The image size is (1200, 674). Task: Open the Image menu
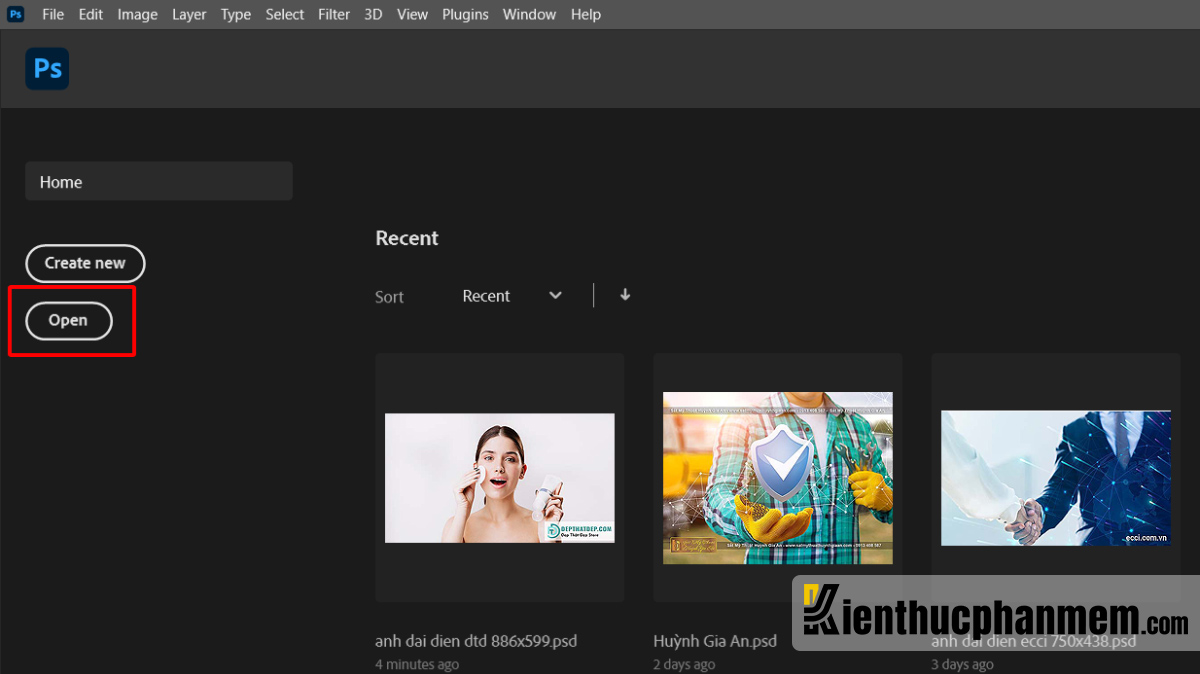137,14
